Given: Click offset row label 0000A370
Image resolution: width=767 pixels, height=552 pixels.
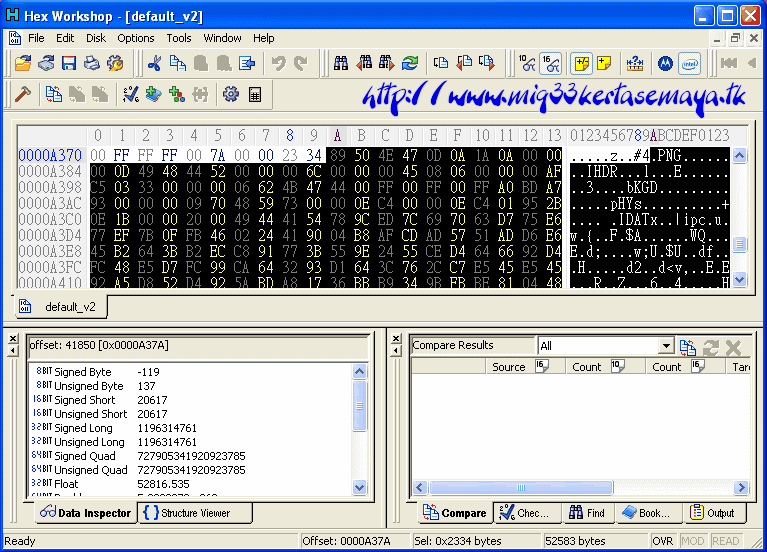Looking at the screenshot, I should 50,155.
